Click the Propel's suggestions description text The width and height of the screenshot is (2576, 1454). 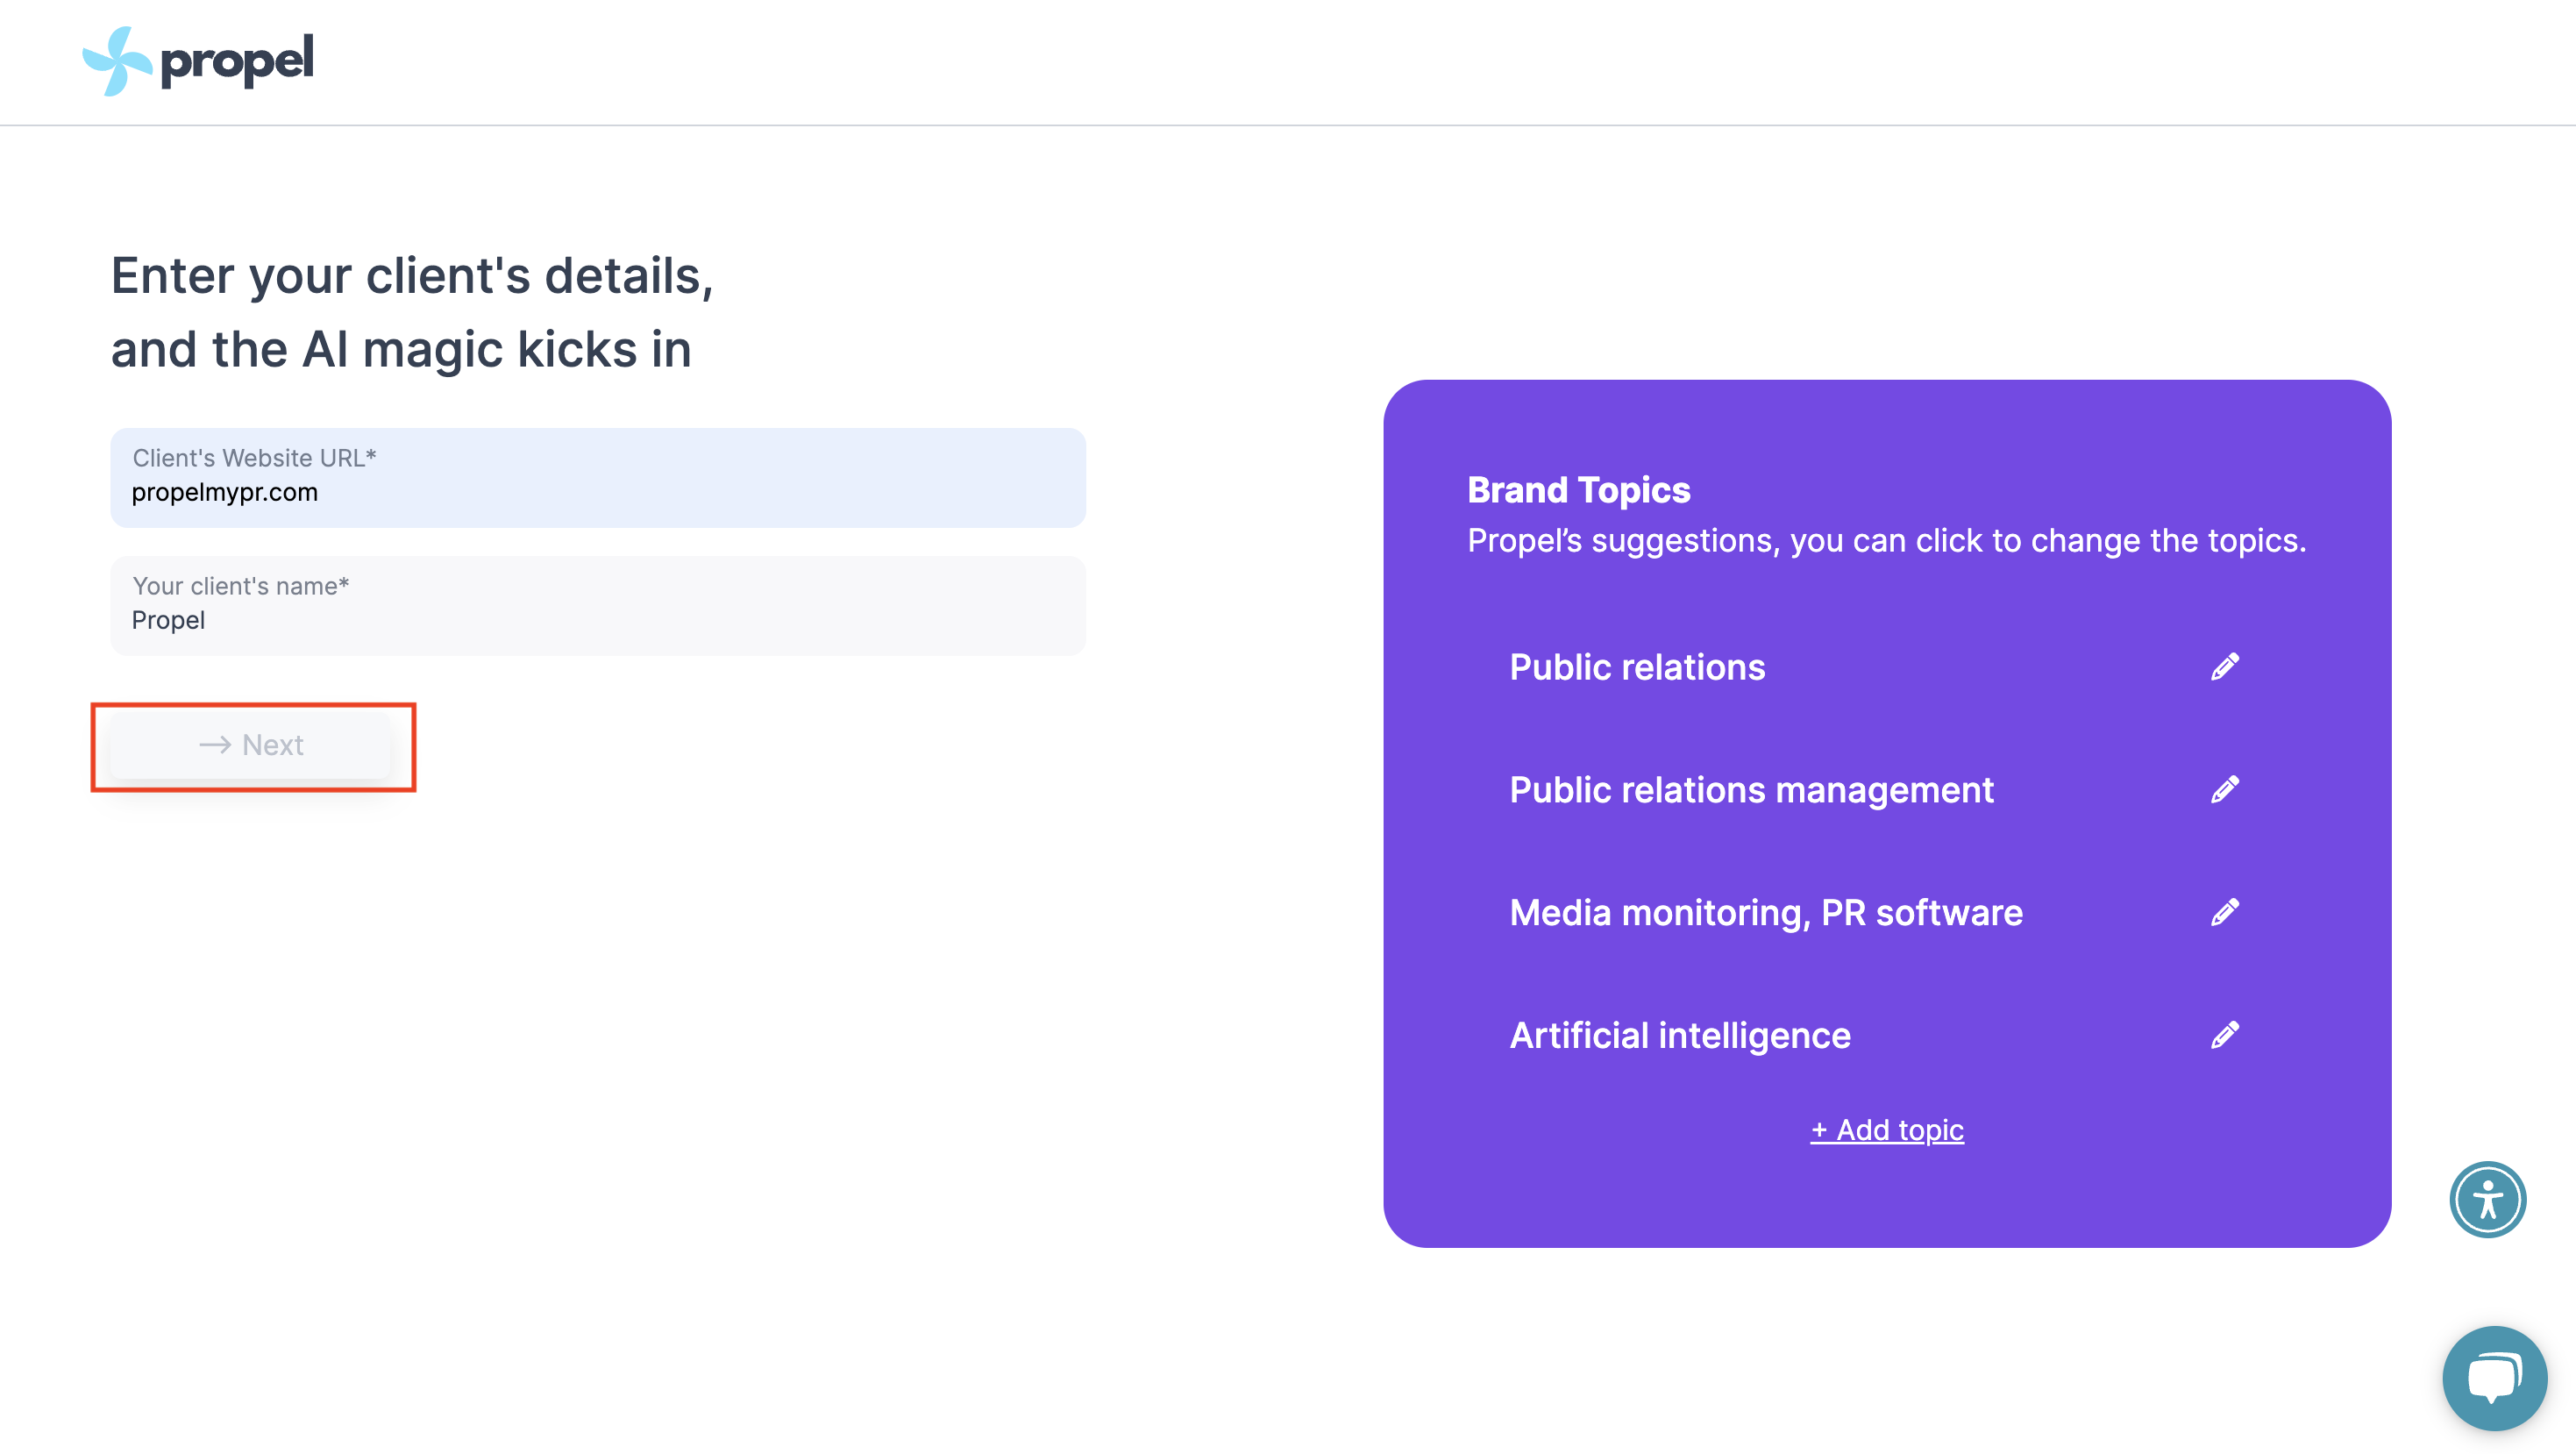[1886, 541]
